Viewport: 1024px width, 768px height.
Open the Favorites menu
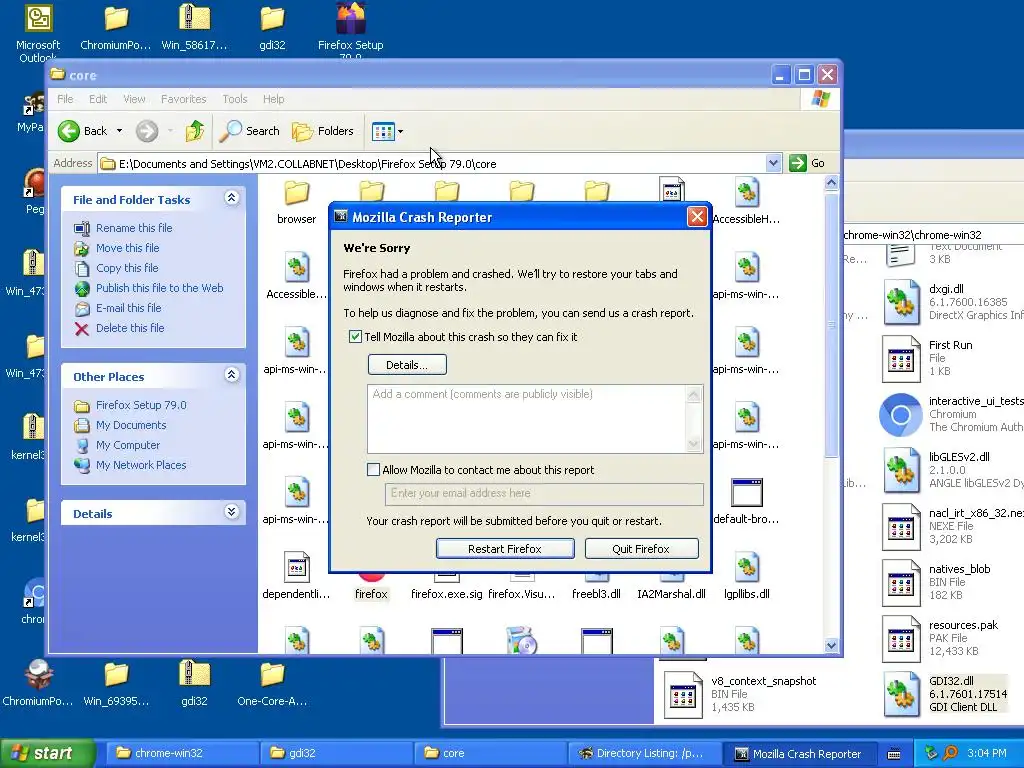click(x=184, y=99)
